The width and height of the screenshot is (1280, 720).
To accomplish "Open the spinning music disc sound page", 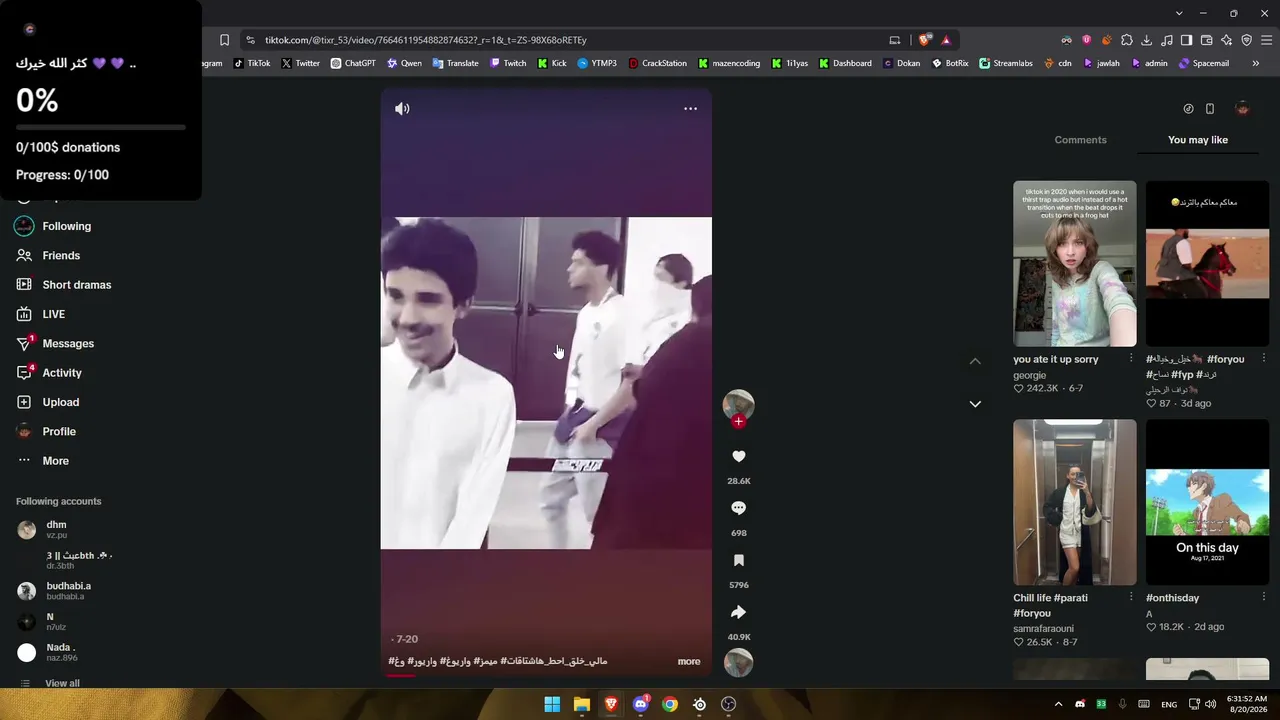I will 738,663.
